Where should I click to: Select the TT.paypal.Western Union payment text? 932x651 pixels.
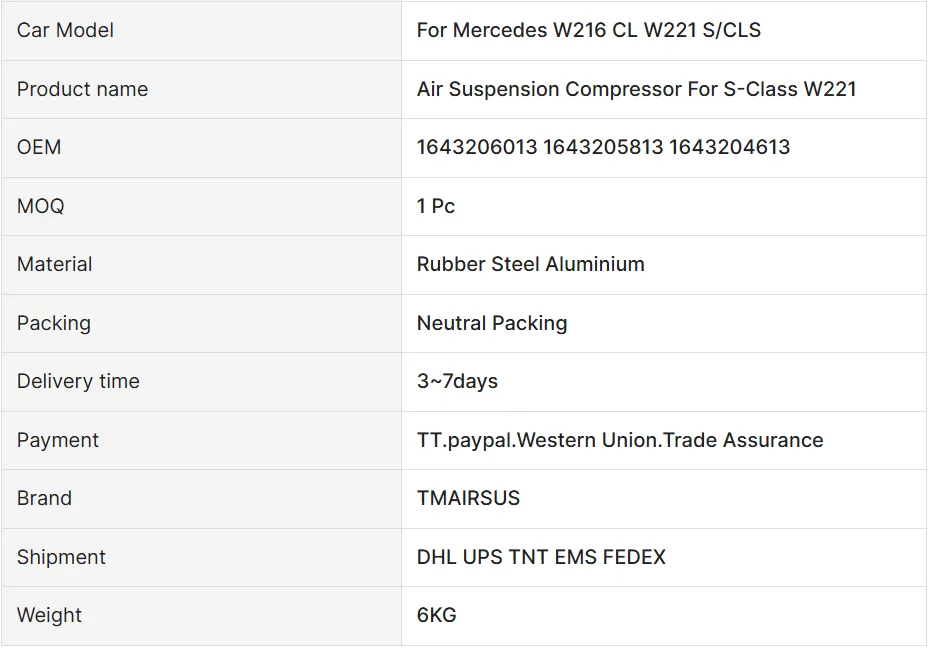pos(620,440)
